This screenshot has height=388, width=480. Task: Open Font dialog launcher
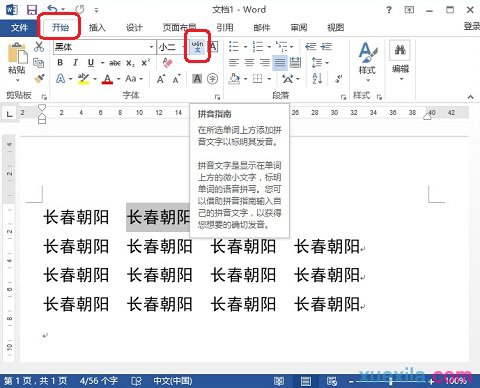coord(217,97)
